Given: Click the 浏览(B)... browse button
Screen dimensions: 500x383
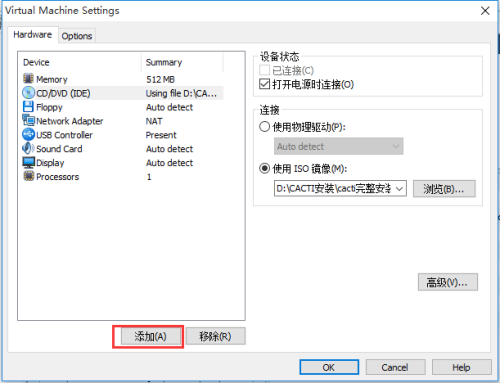Looking at the screenshot, I should coord(444,189).
